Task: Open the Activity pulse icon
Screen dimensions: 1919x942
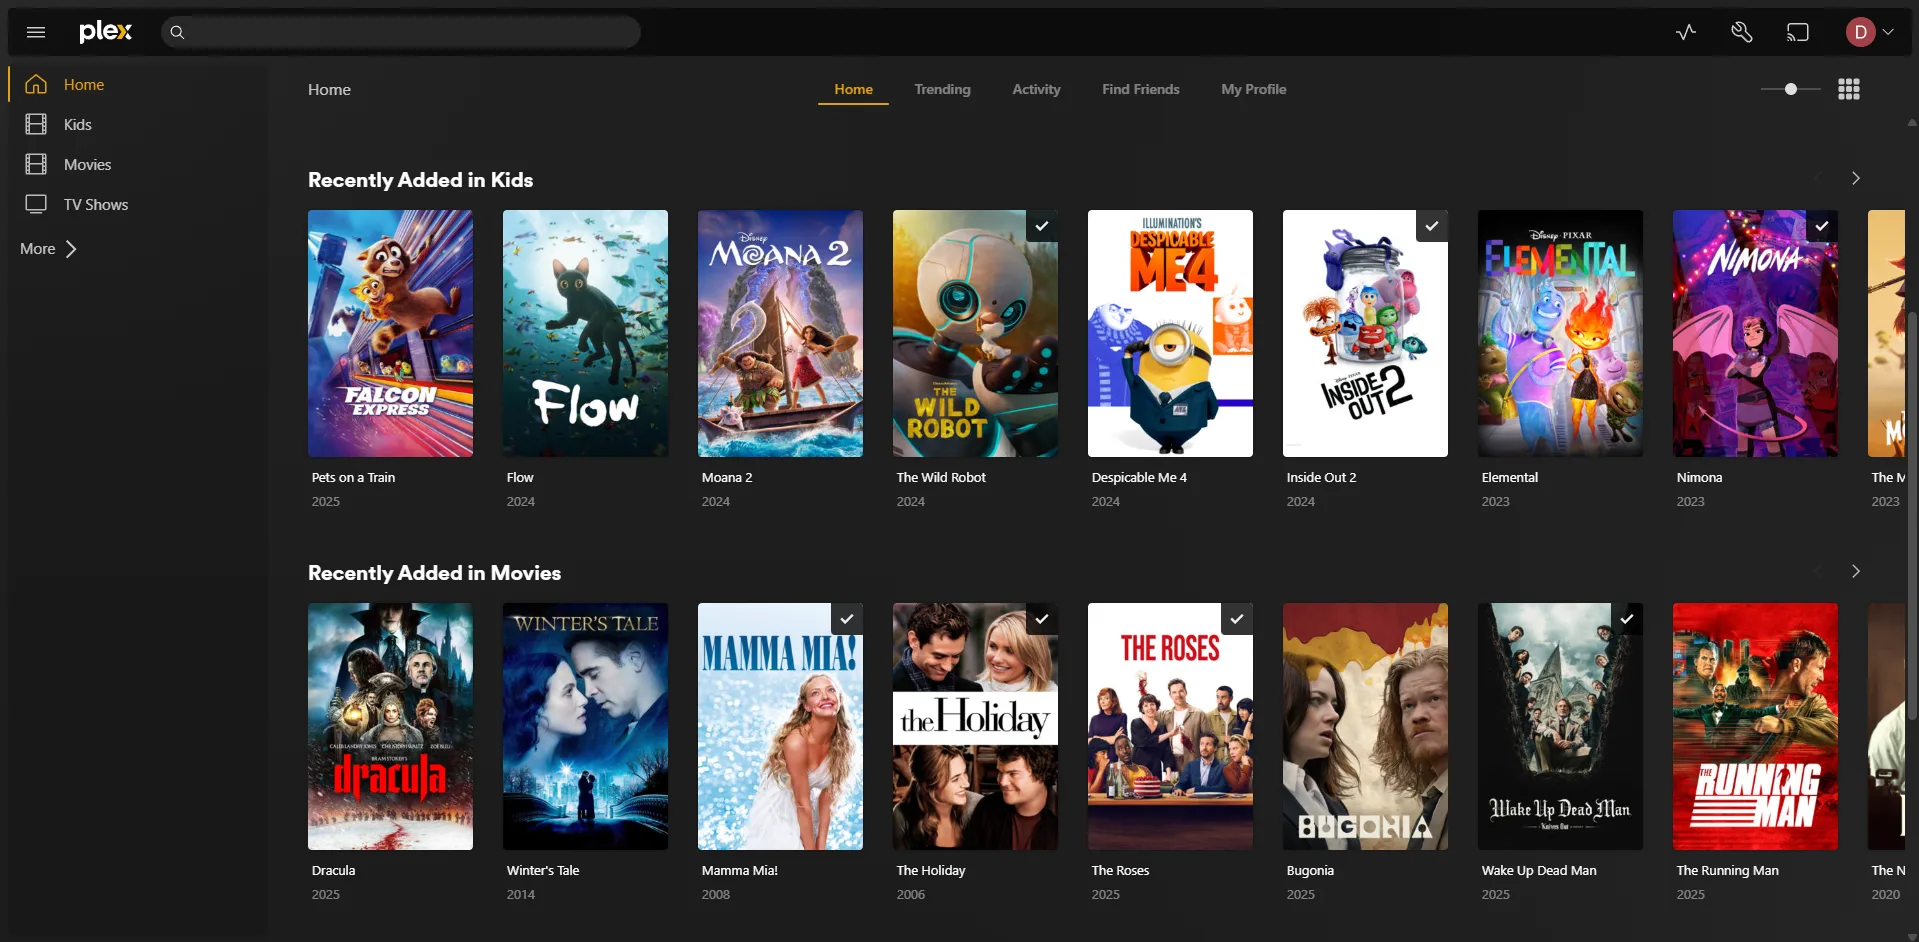Action: pyautogui.click(x=1686, y=32)
